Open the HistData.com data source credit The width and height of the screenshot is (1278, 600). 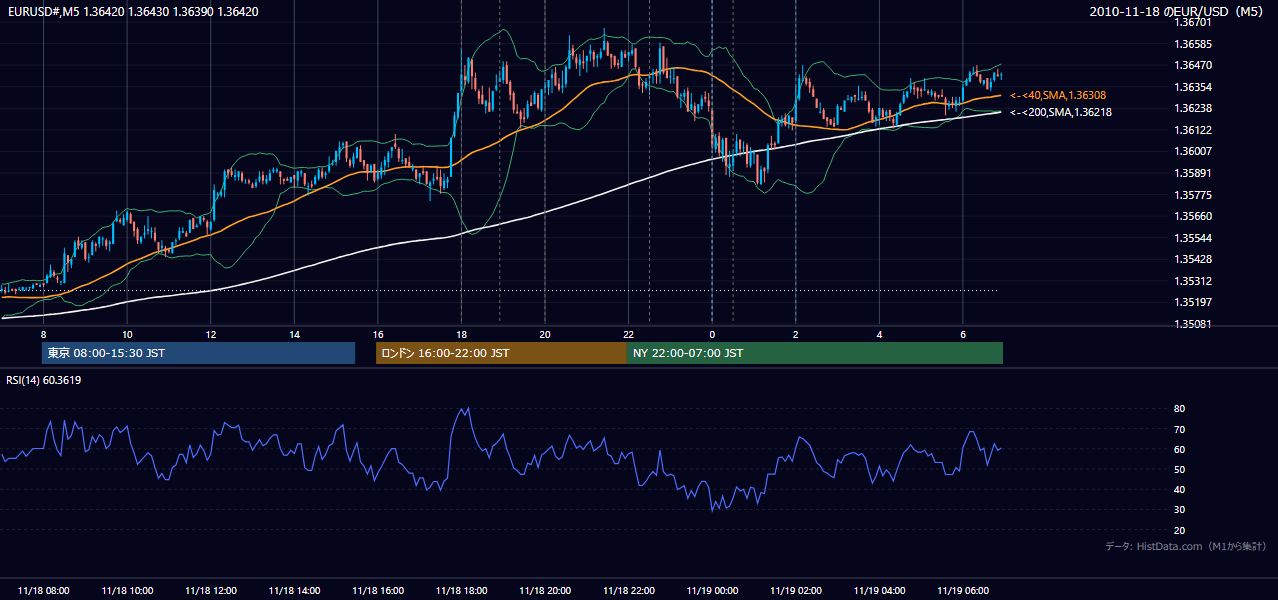[x=1186, y=546]
